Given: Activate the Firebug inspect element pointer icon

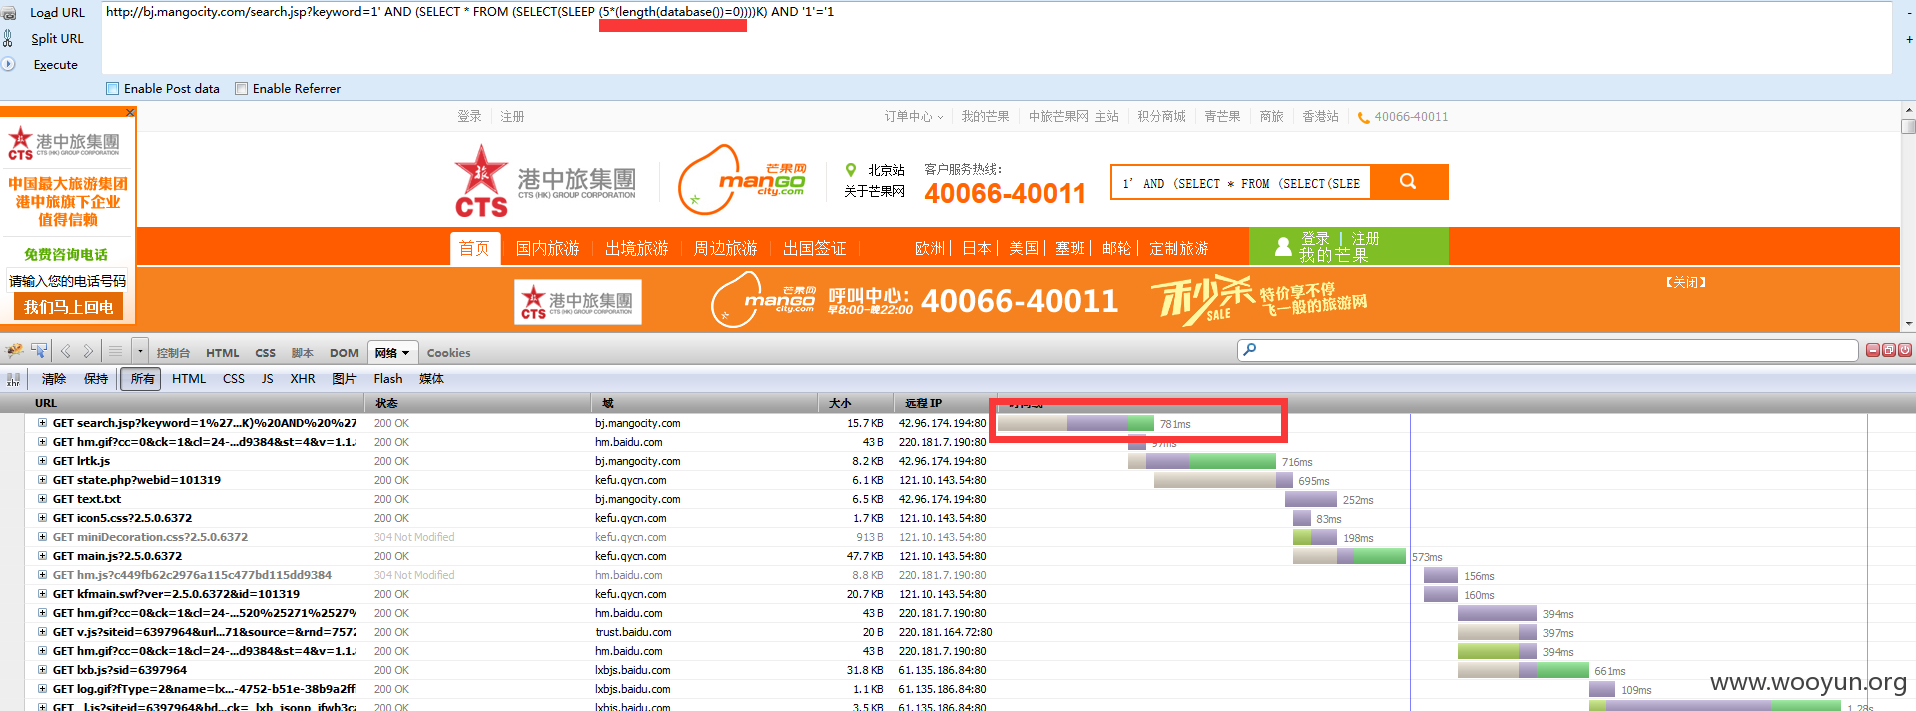Looking at the screenshot, I should [39, 351].
